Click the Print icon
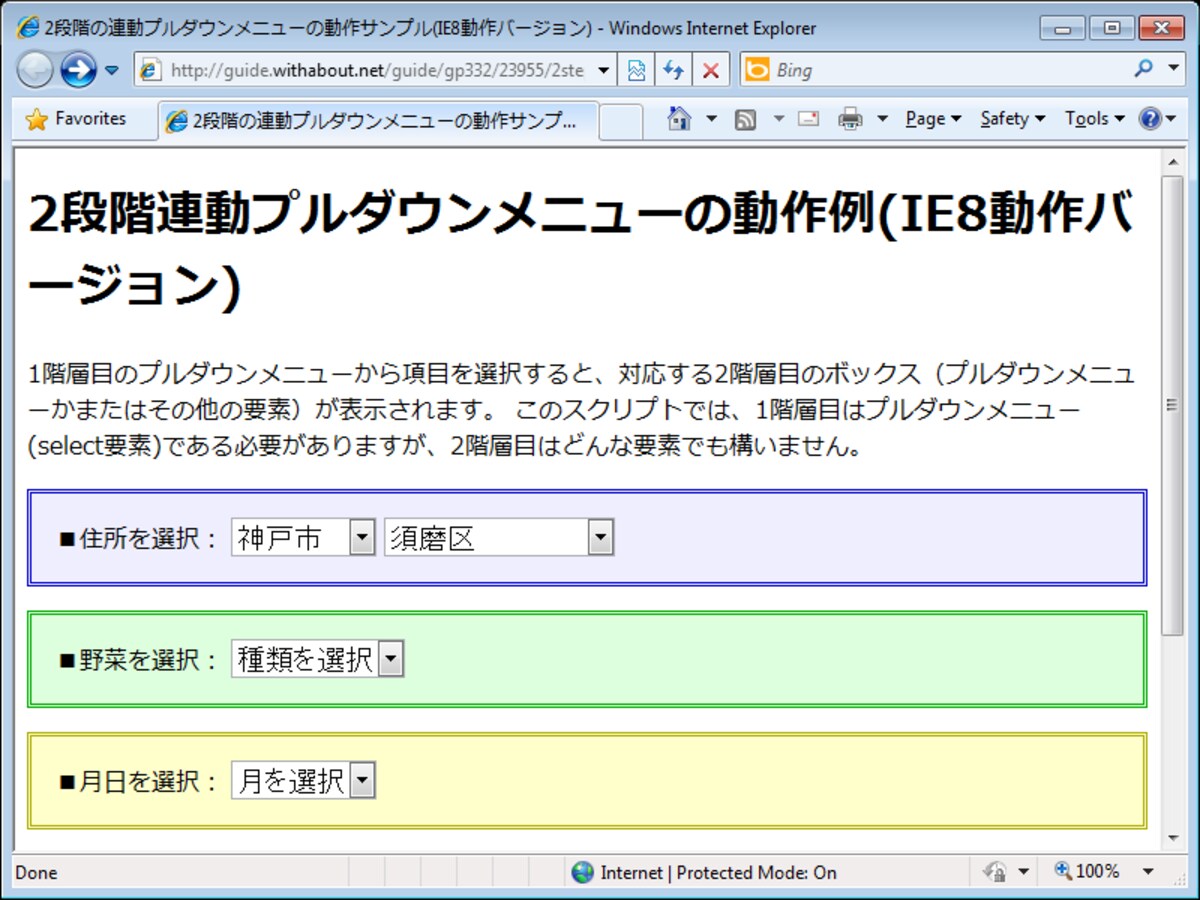1200x900 pixels. coord(850,119)
